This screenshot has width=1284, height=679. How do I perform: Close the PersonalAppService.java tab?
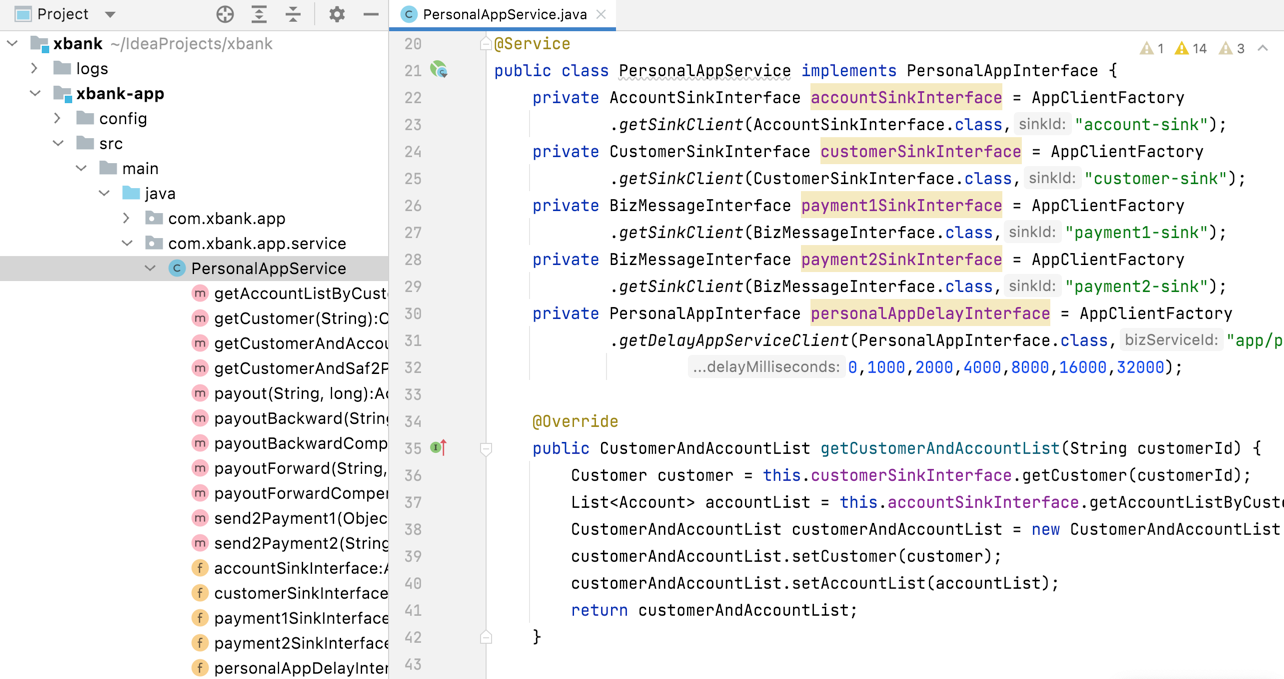click(x=601, y=14)
